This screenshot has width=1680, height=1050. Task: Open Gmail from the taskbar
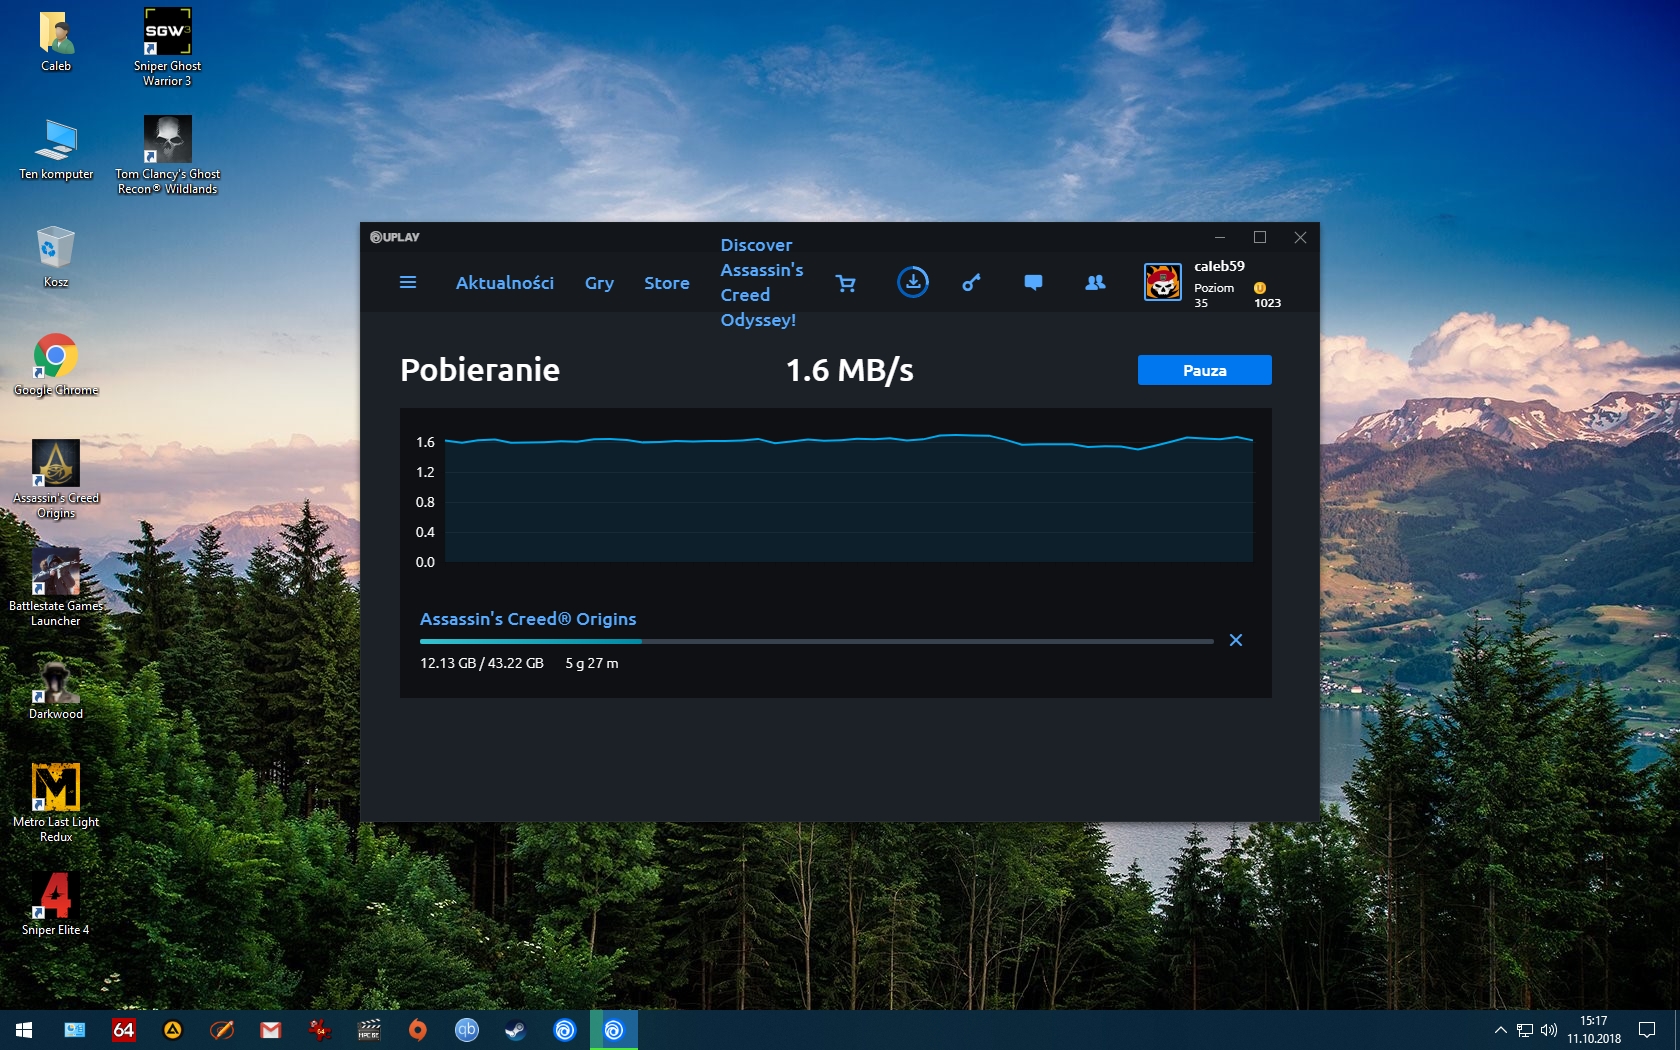[x=271, y=1030]
